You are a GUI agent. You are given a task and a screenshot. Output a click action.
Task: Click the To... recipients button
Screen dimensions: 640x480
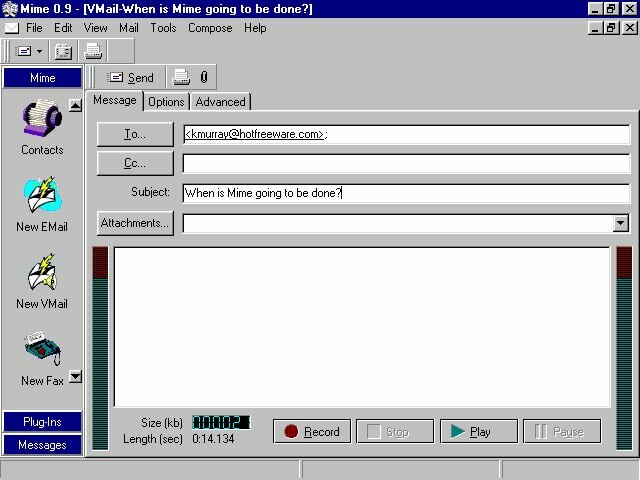tap(135, 134)
